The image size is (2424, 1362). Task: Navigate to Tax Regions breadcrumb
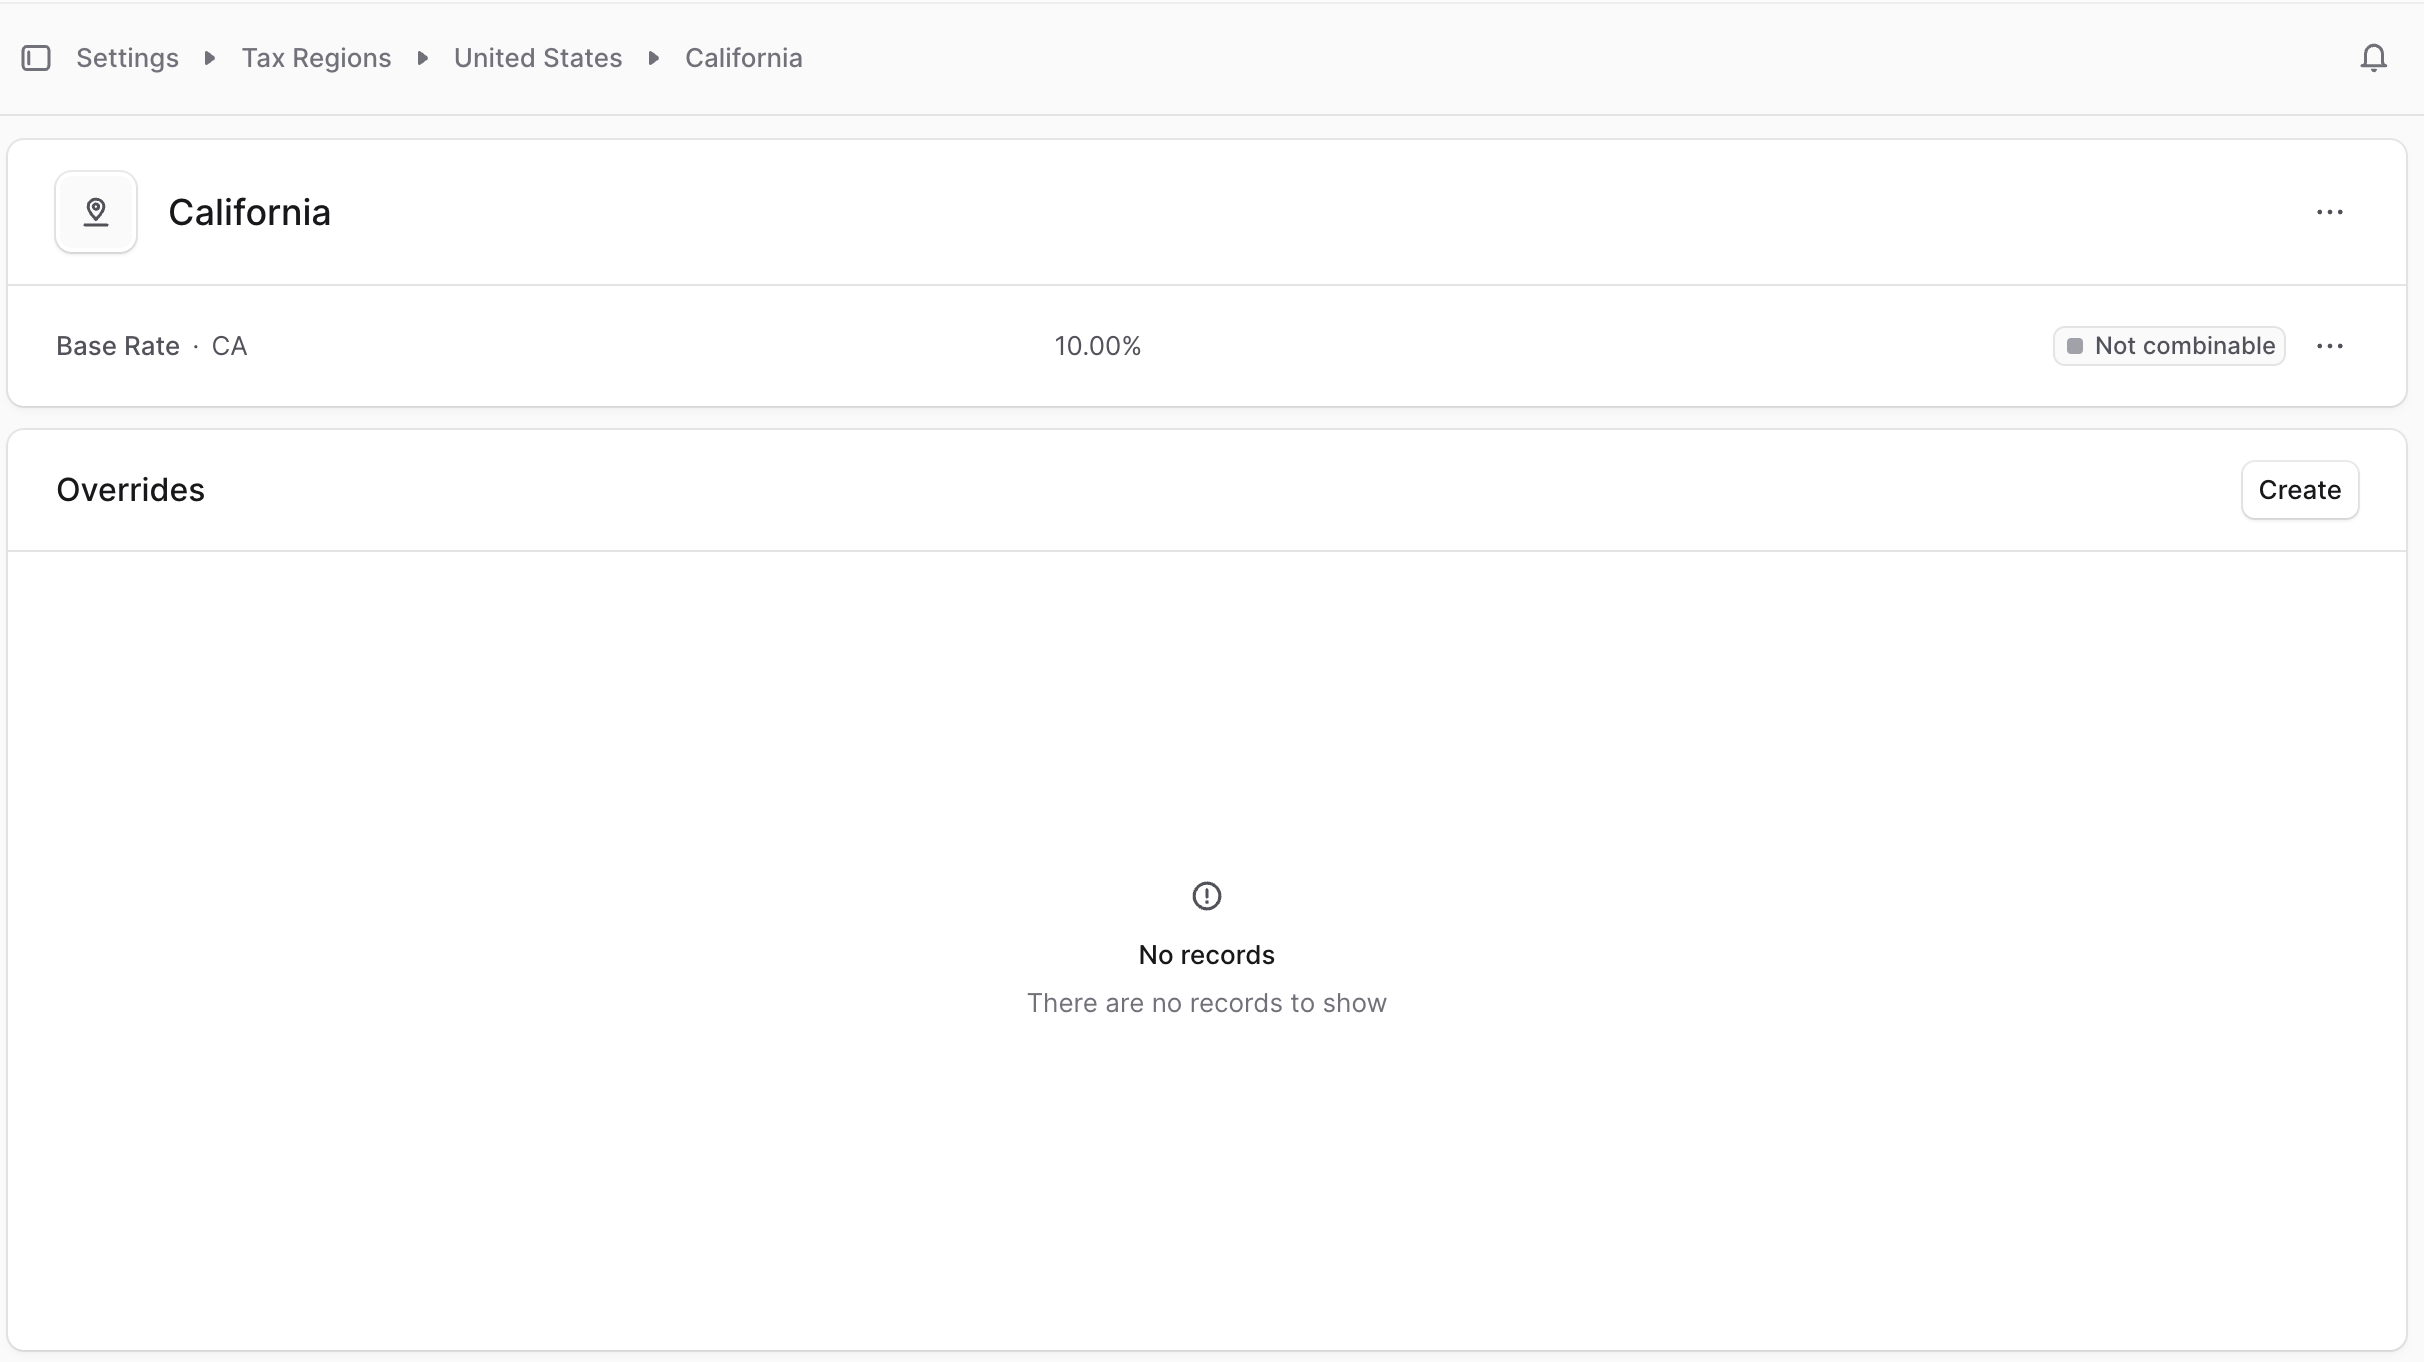tap(316, 58)
